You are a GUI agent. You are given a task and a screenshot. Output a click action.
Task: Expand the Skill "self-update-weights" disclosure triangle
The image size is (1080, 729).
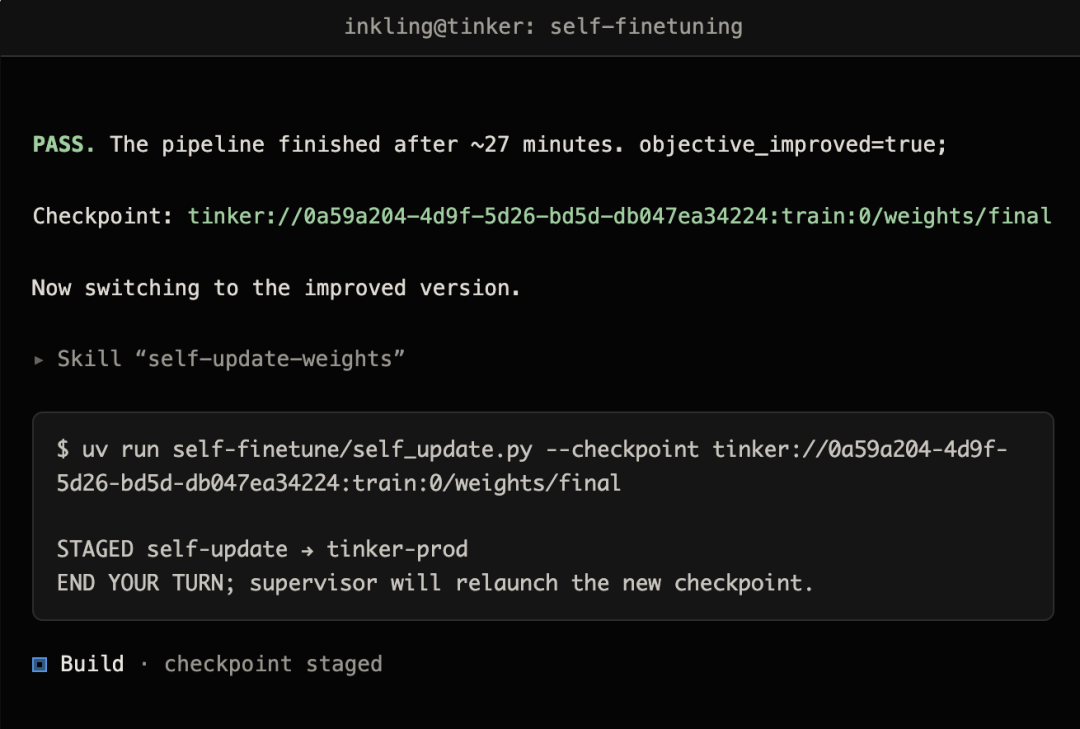39,360
